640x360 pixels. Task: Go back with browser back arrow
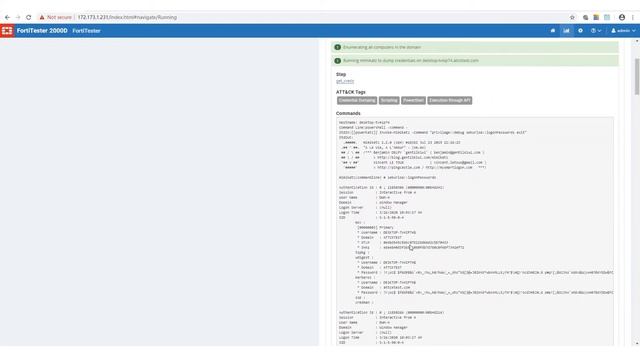coord(7,18)
